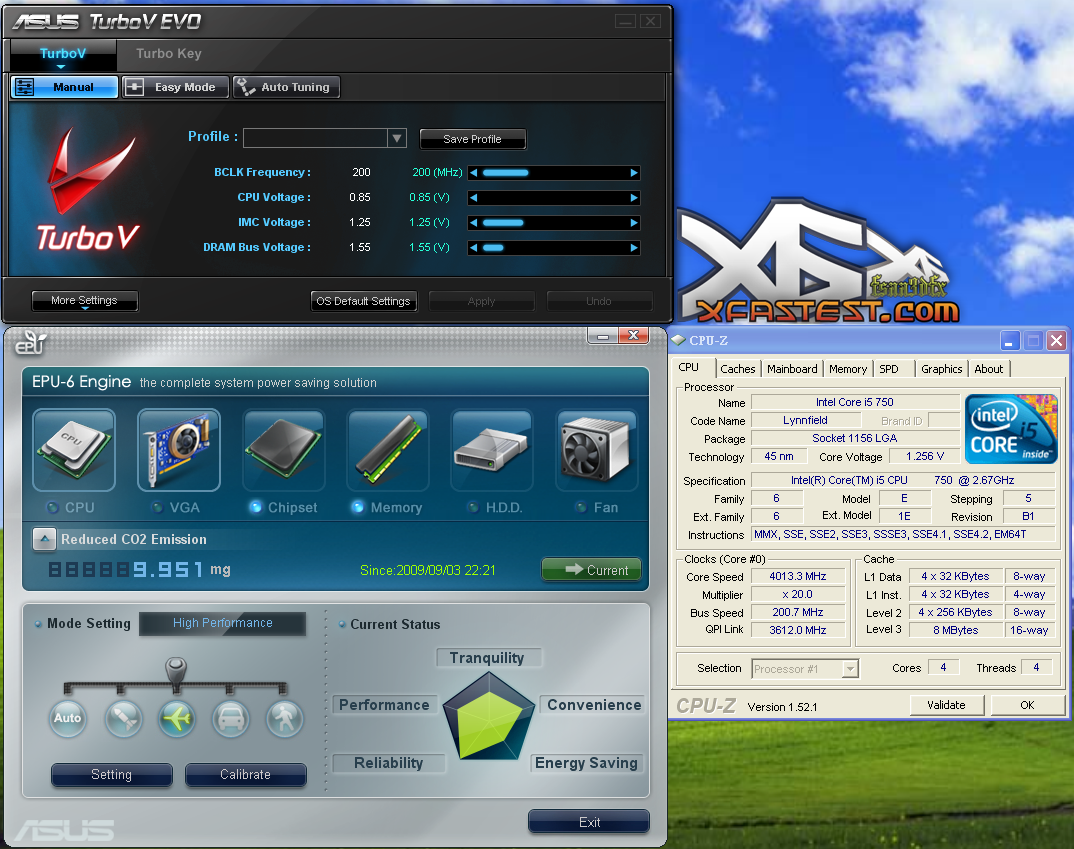This screenshot has height=849, width=1074.
Task: Toggle the Chipset indicator light
Action: pyautogui.click(x=255, y=507)
